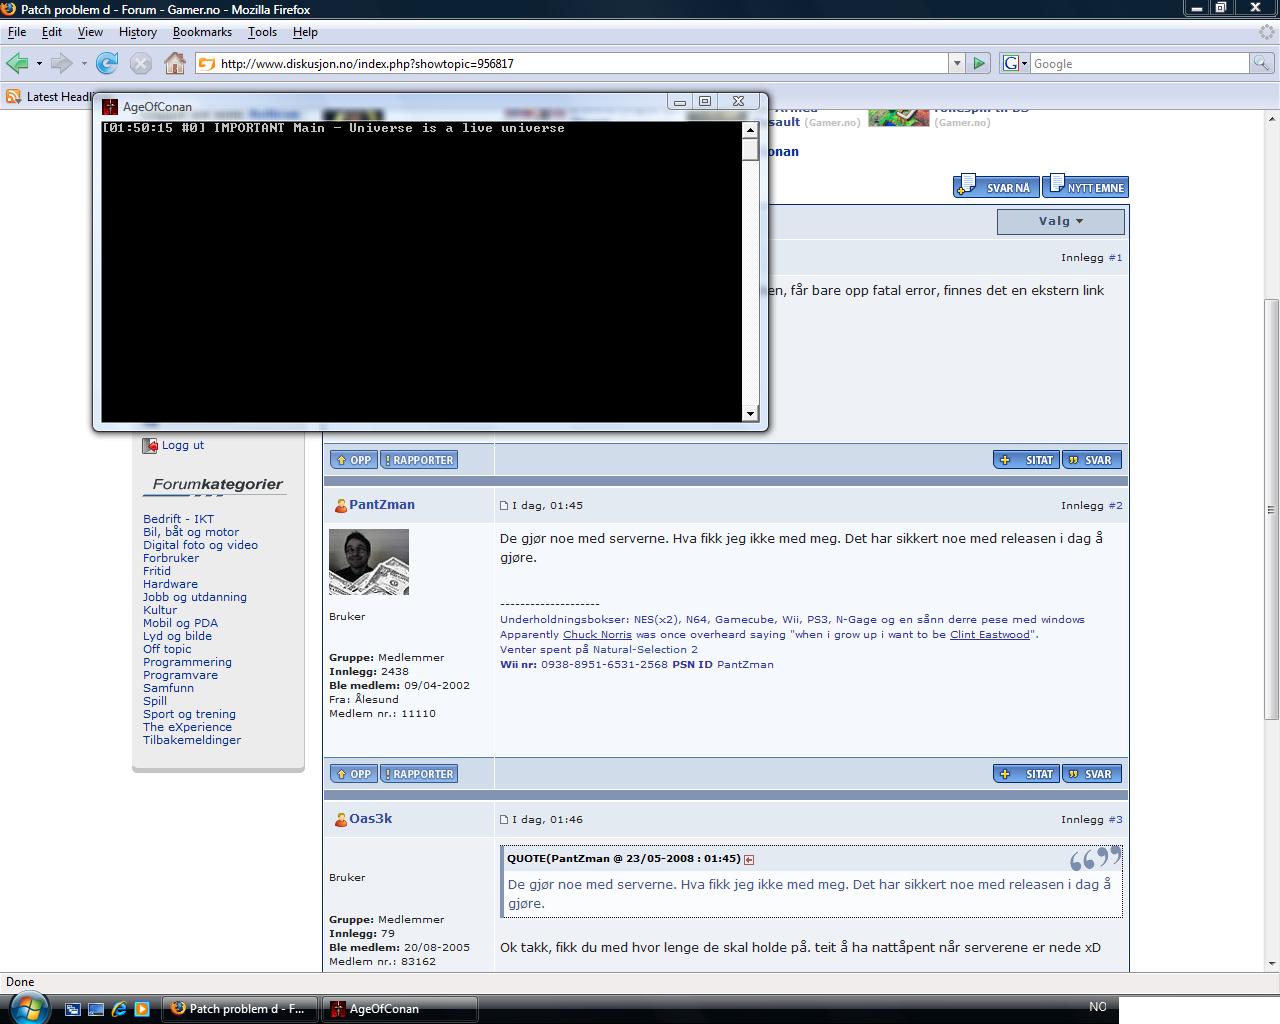The height and width of the screenshot is (1024, 1280).
Task: Click OPP under the first post
Action: pos(354,460)
